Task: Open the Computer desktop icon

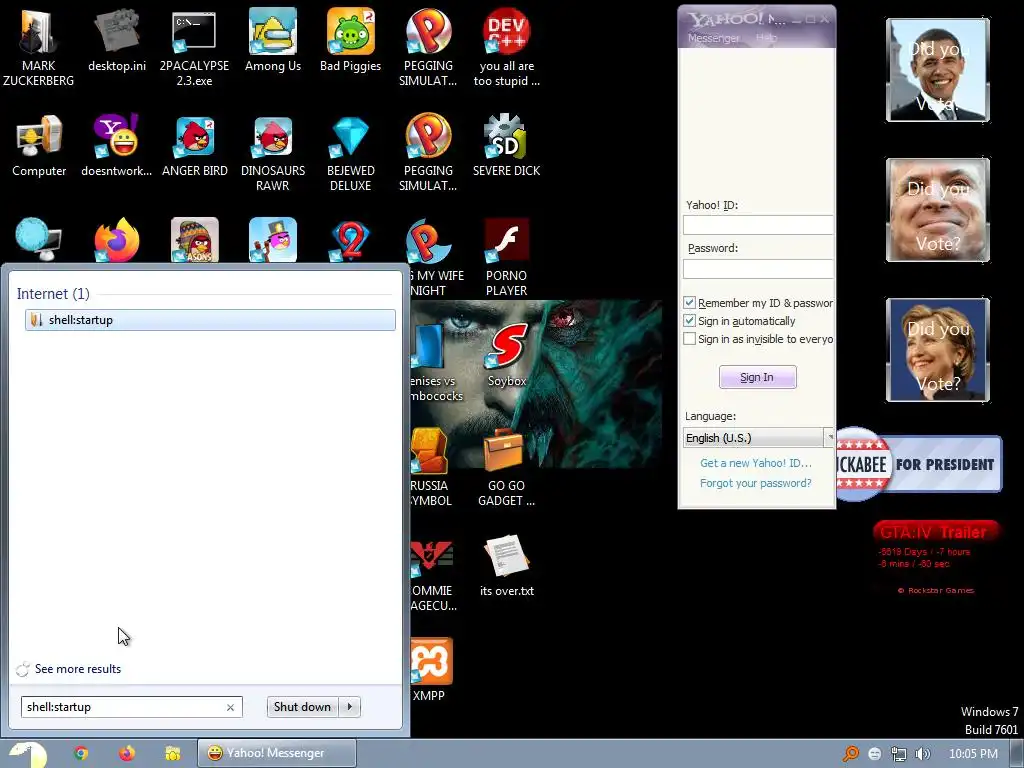Action: click(x=39, y=145)
